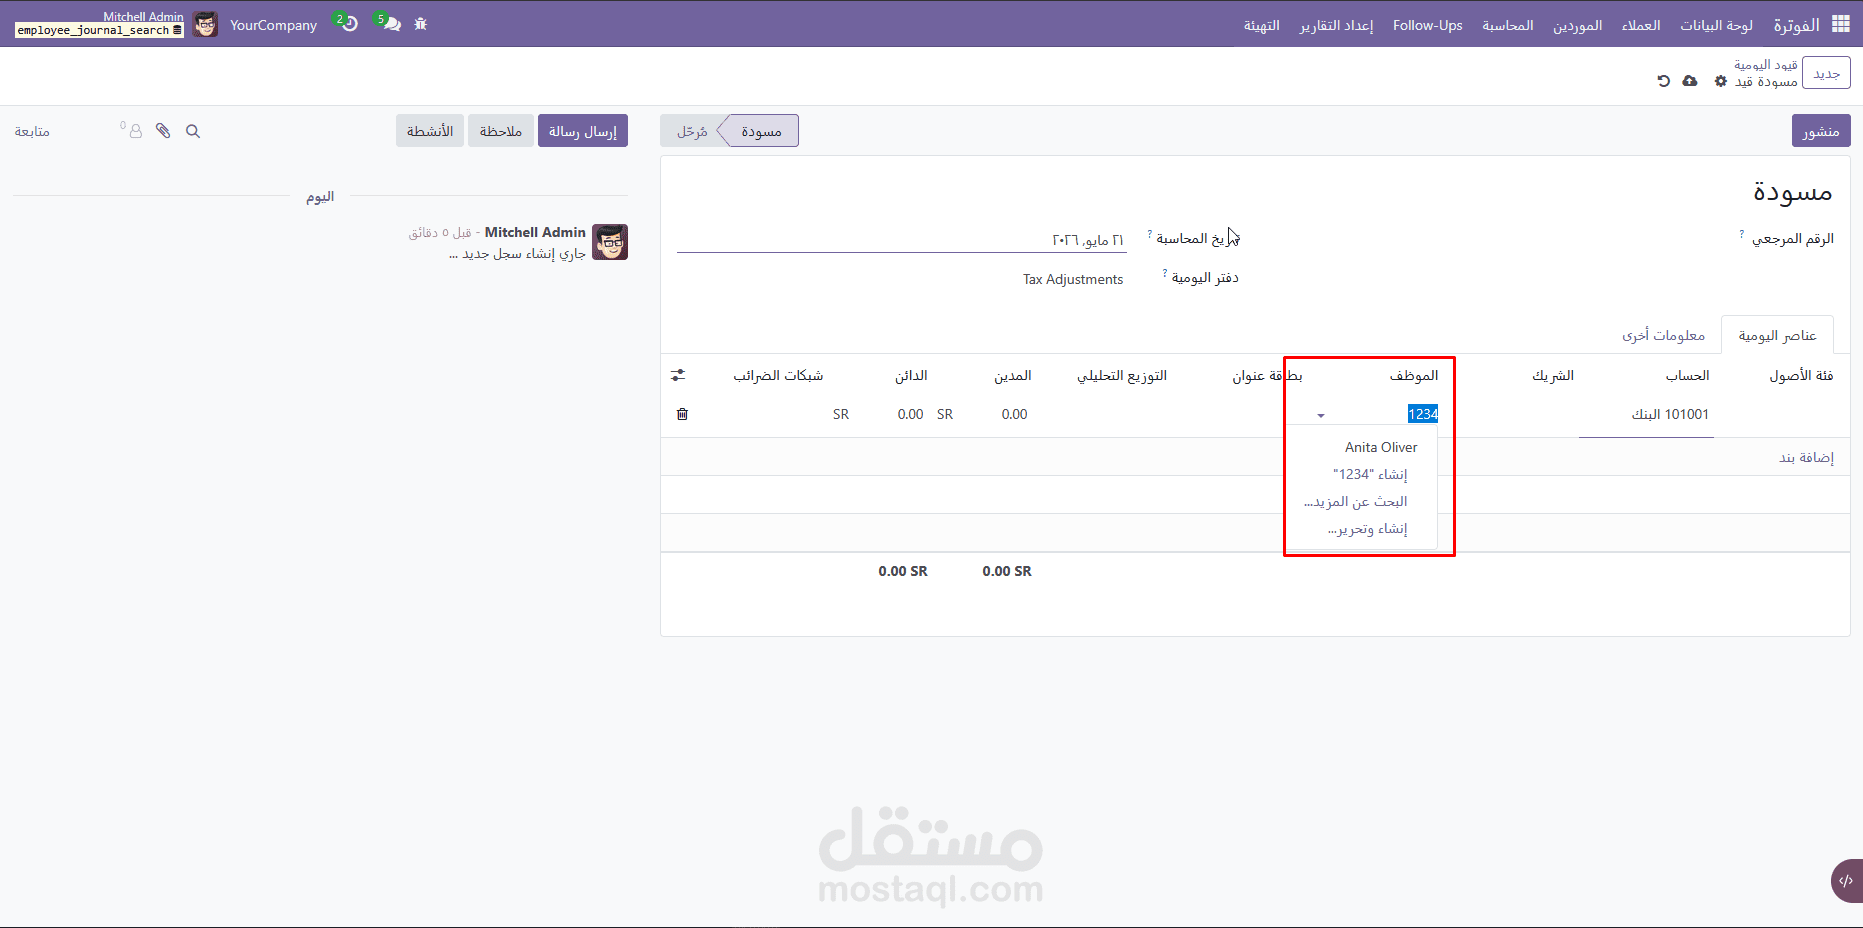Open the المحاسبة menu

tap(1508, 25)
